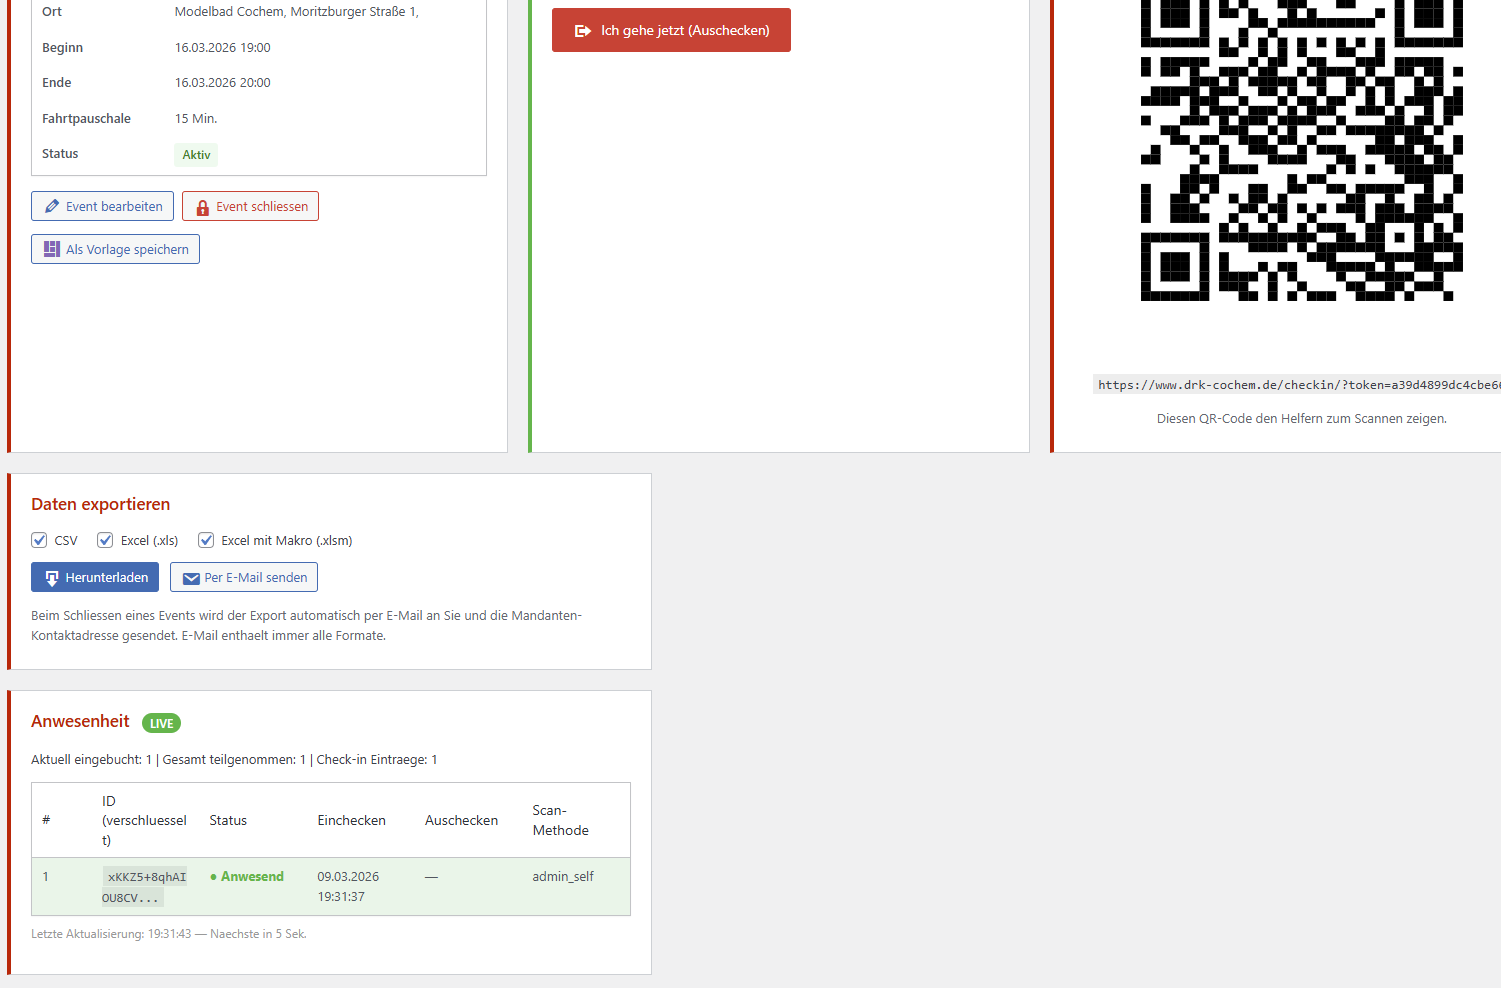Click the QR-Code instruction text for Helfern
The width and height of the screenshot is (1501, 988).
click(1302, 419)
